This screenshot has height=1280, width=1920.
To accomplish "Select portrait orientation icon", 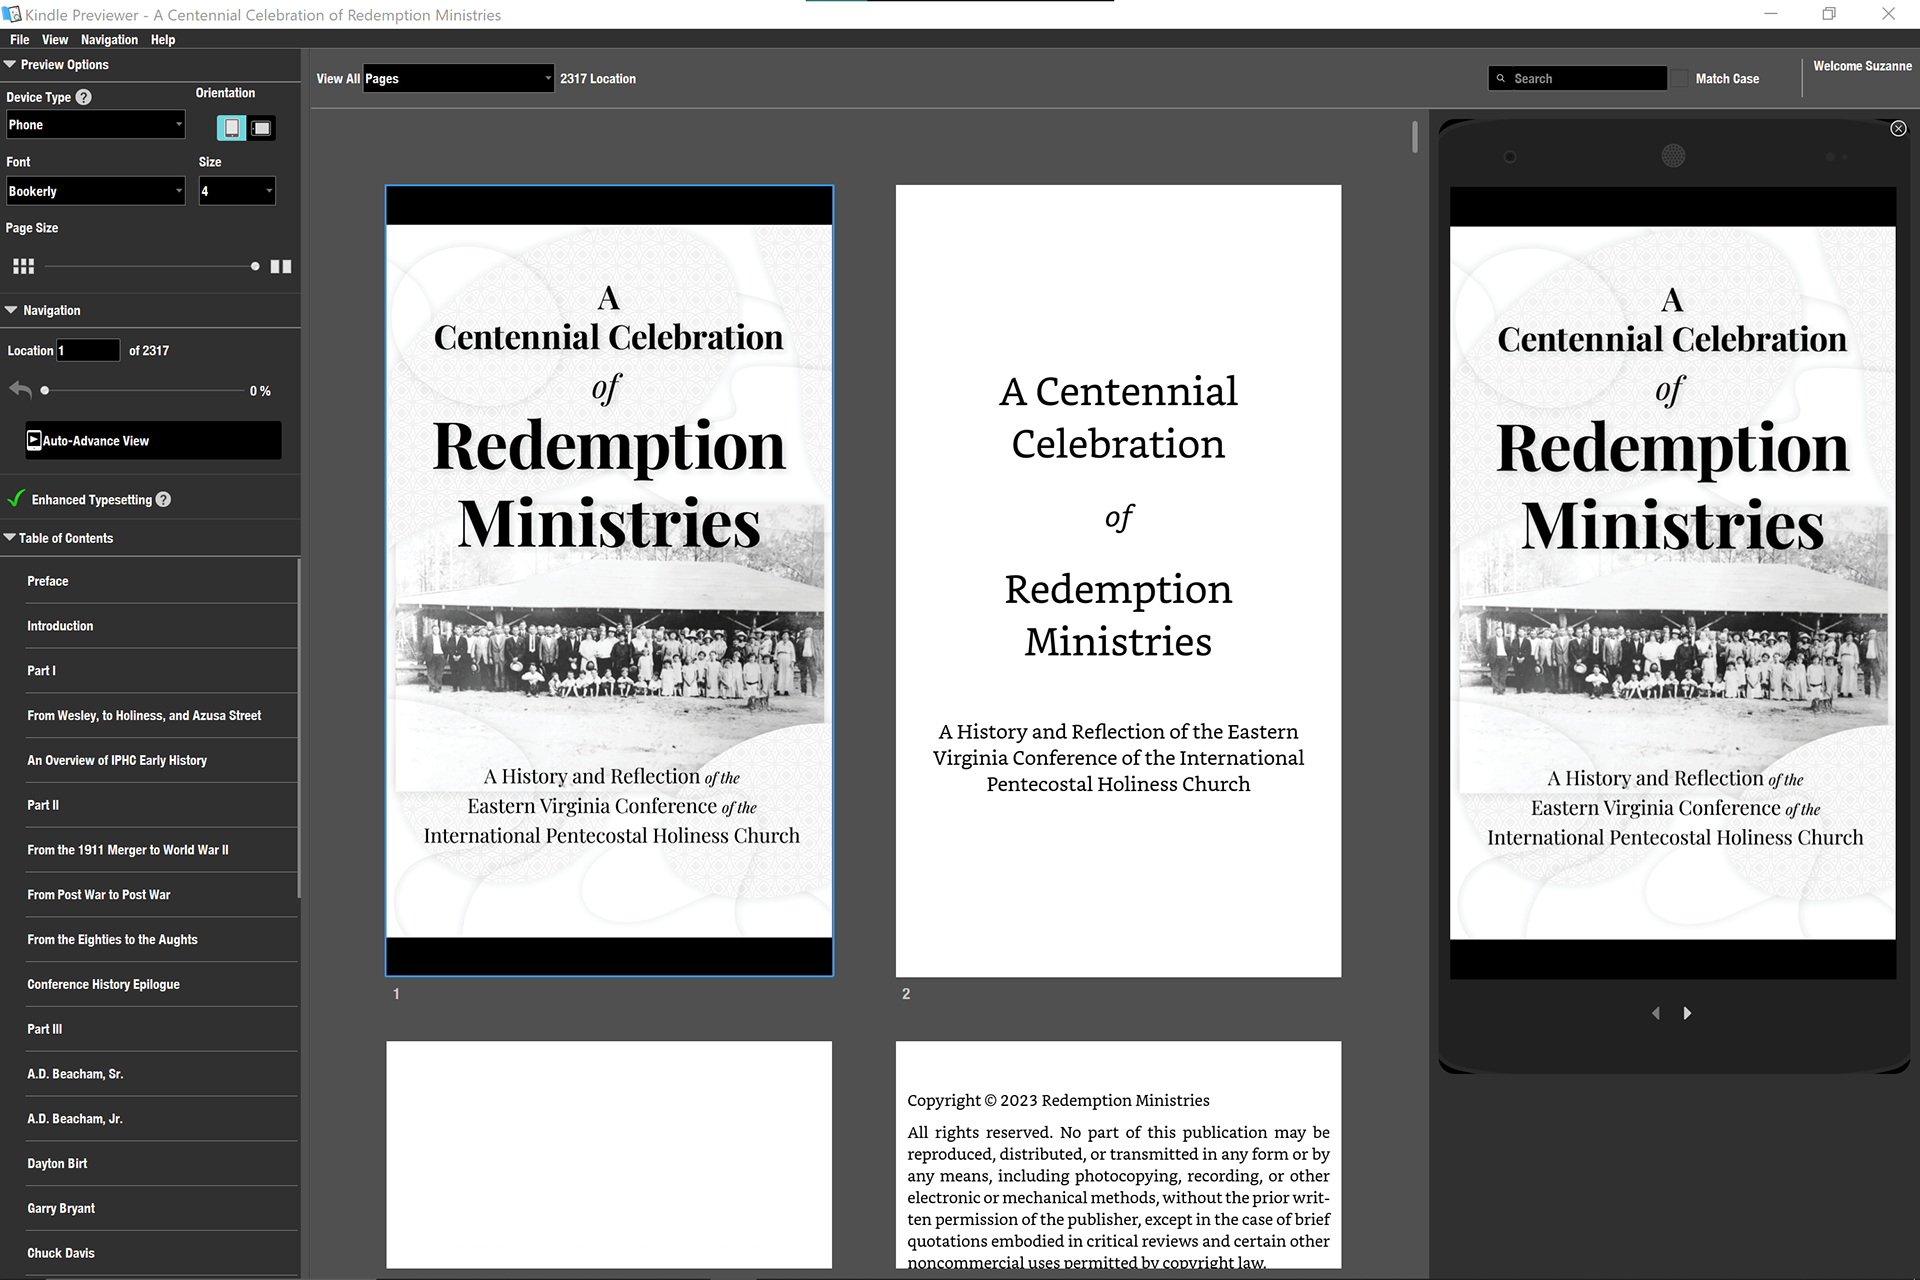I will [x=231, y=128].
